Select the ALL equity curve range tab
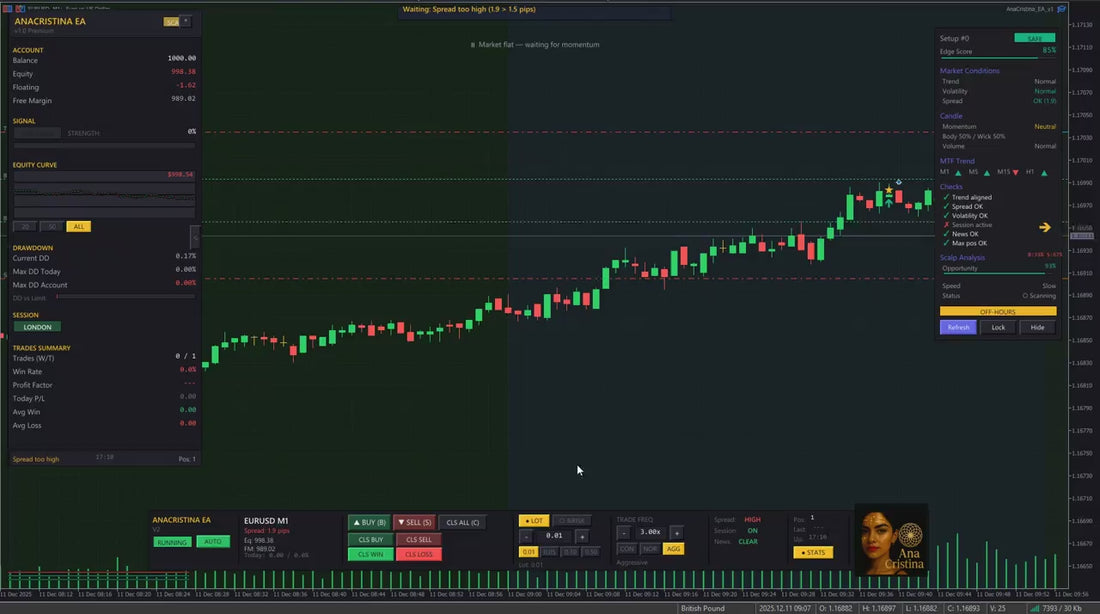 coord(78,227)
